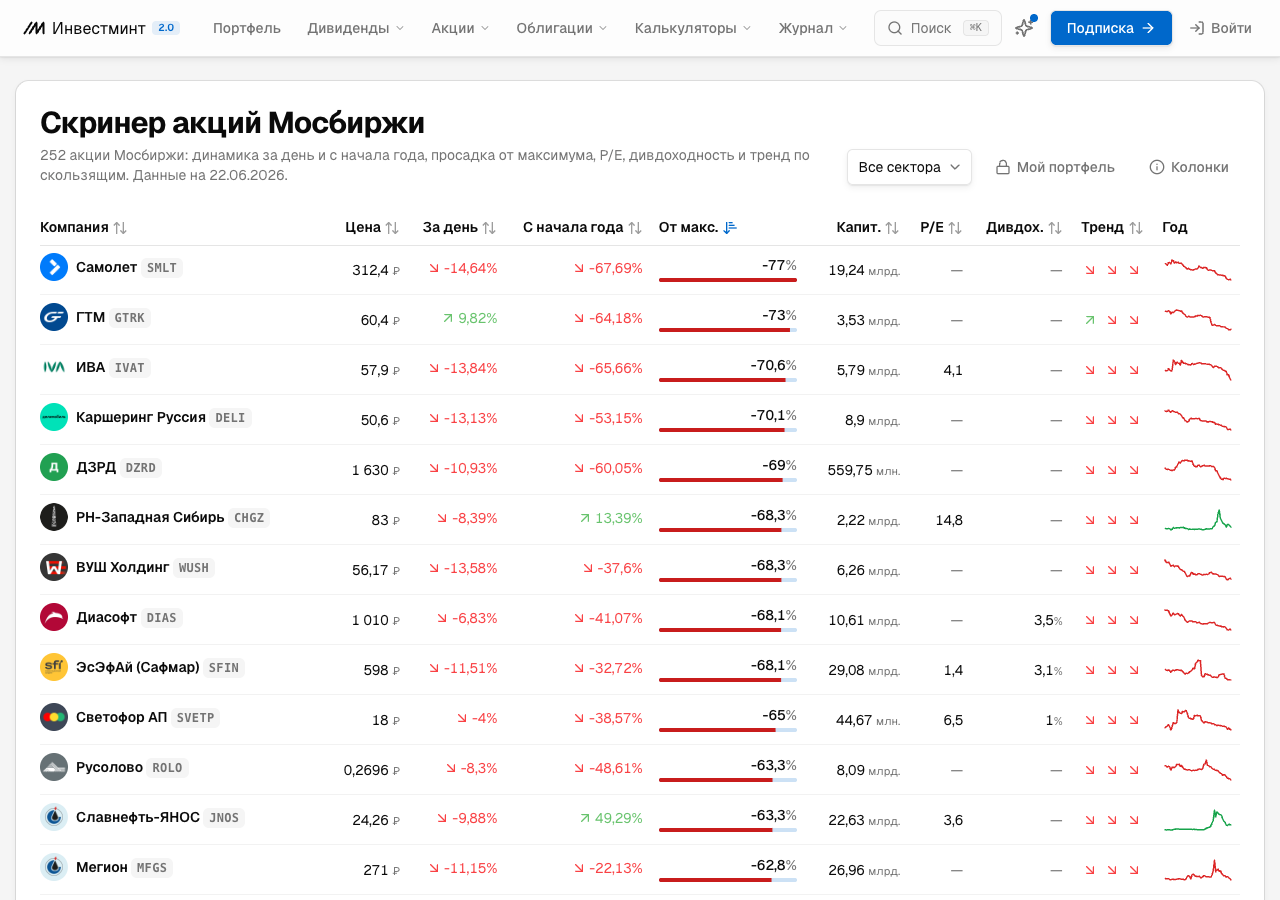The width and height of the screenshot is (1280, 900).
Task: Open the Диасофт company logo
Action: tap(54, 617)
